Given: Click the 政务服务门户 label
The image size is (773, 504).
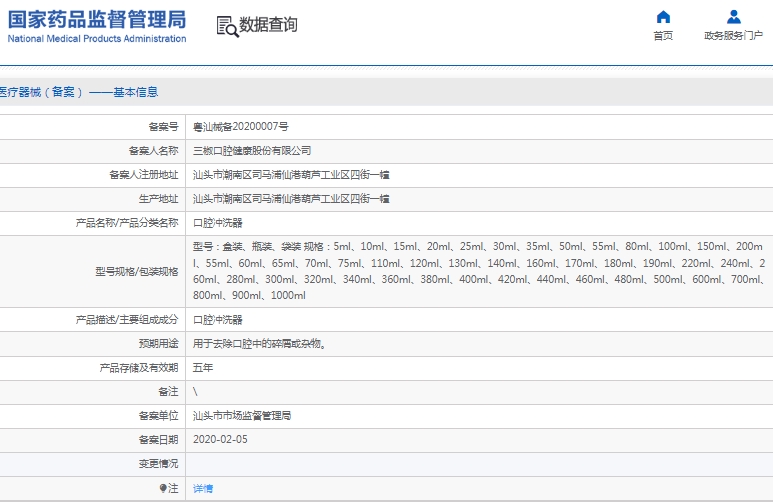Looking at the screenshot, I should click(734, 36).
